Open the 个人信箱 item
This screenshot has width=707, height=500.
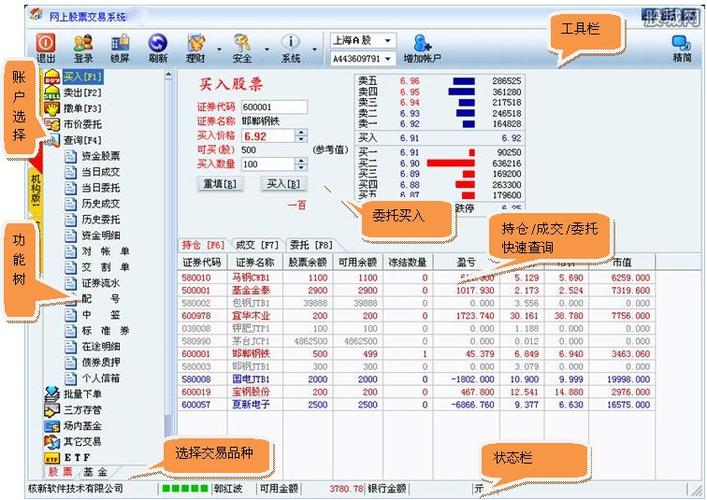[93, 378]
